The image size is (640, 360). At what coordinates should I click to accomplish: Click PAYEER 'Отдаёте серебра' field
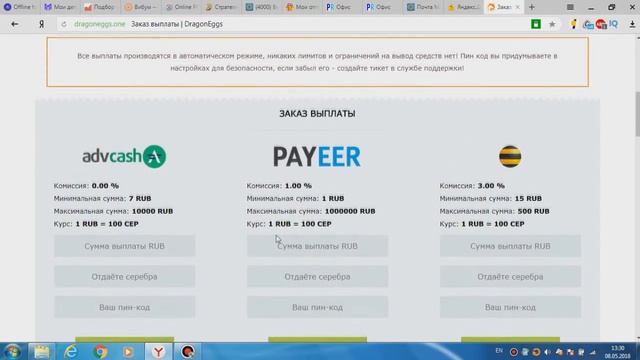point(317,277)
